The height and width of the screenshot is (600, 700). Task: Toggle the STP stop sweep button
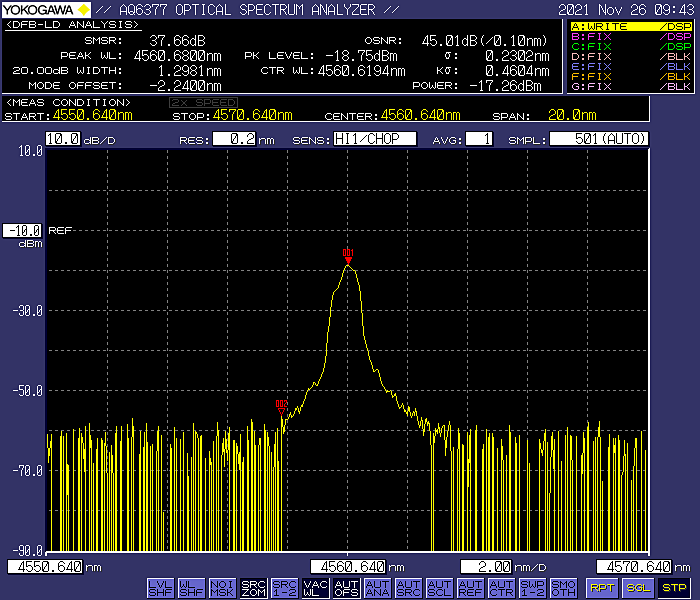pyautogui.click(x=674, y=588)
